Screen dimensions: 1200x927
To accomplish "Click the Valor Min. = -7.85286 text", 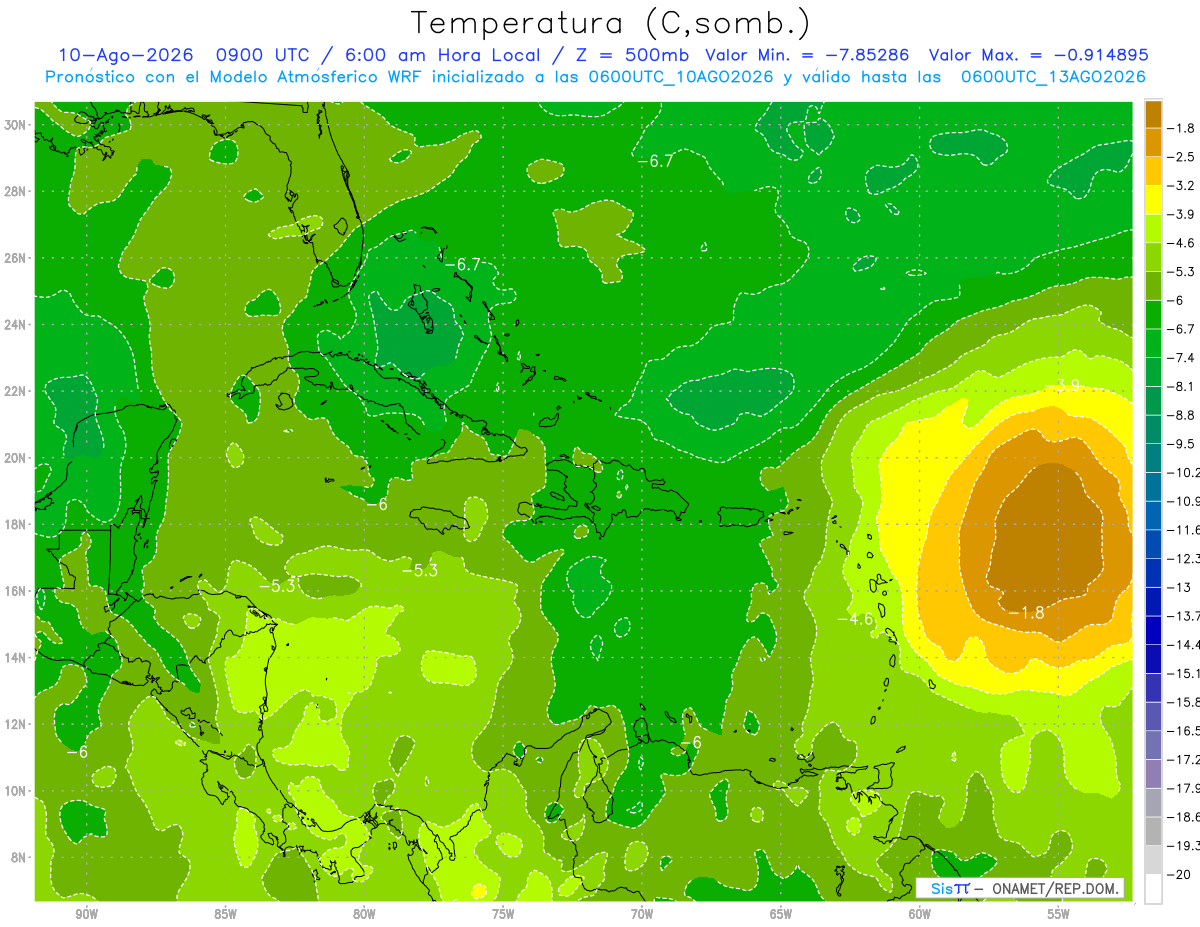I will click(807, 55).
